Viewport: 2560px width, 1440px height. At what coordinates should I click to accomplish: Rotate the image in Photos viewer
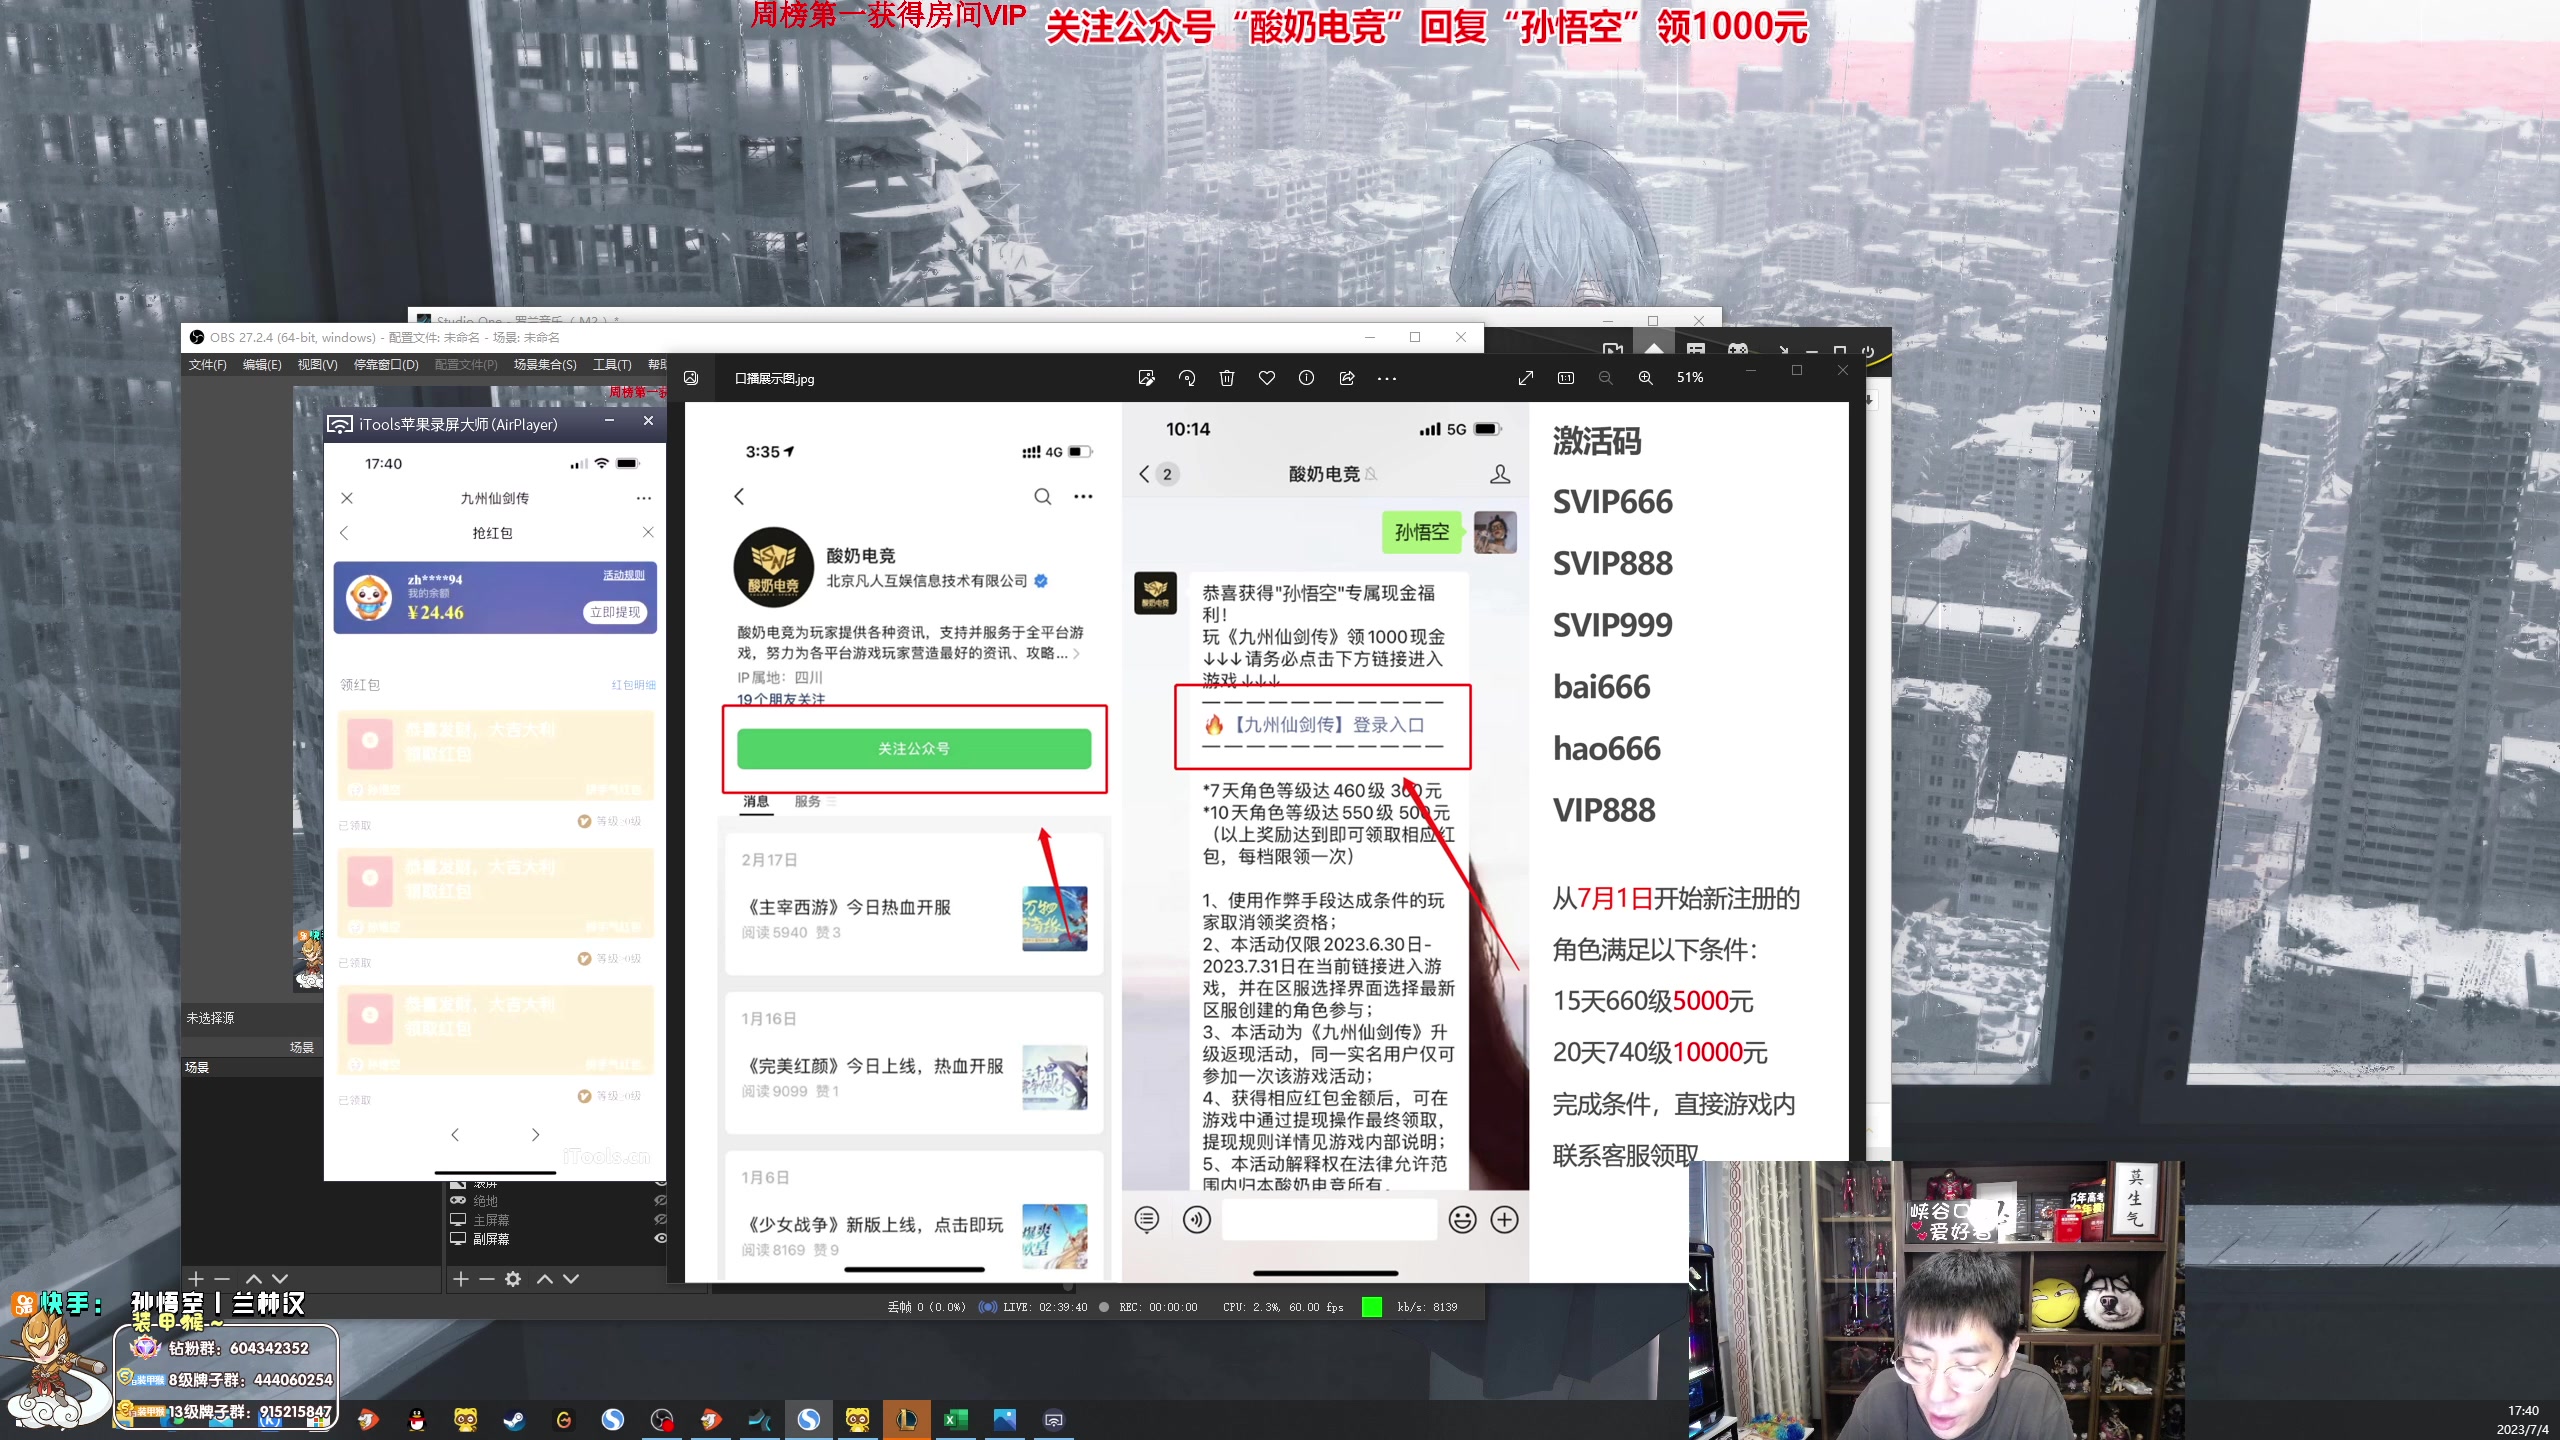[x=1187, y=378]
